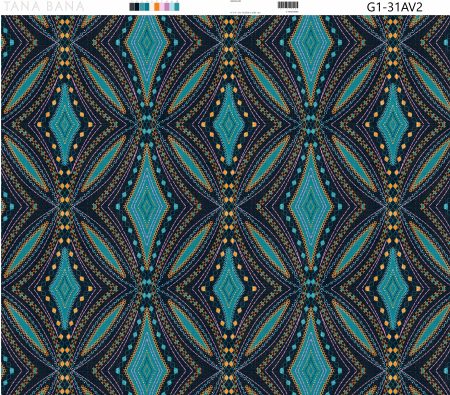450x395 pixels.
Task: Pick the light blue color swatch
Action: (x=172, y=7)
